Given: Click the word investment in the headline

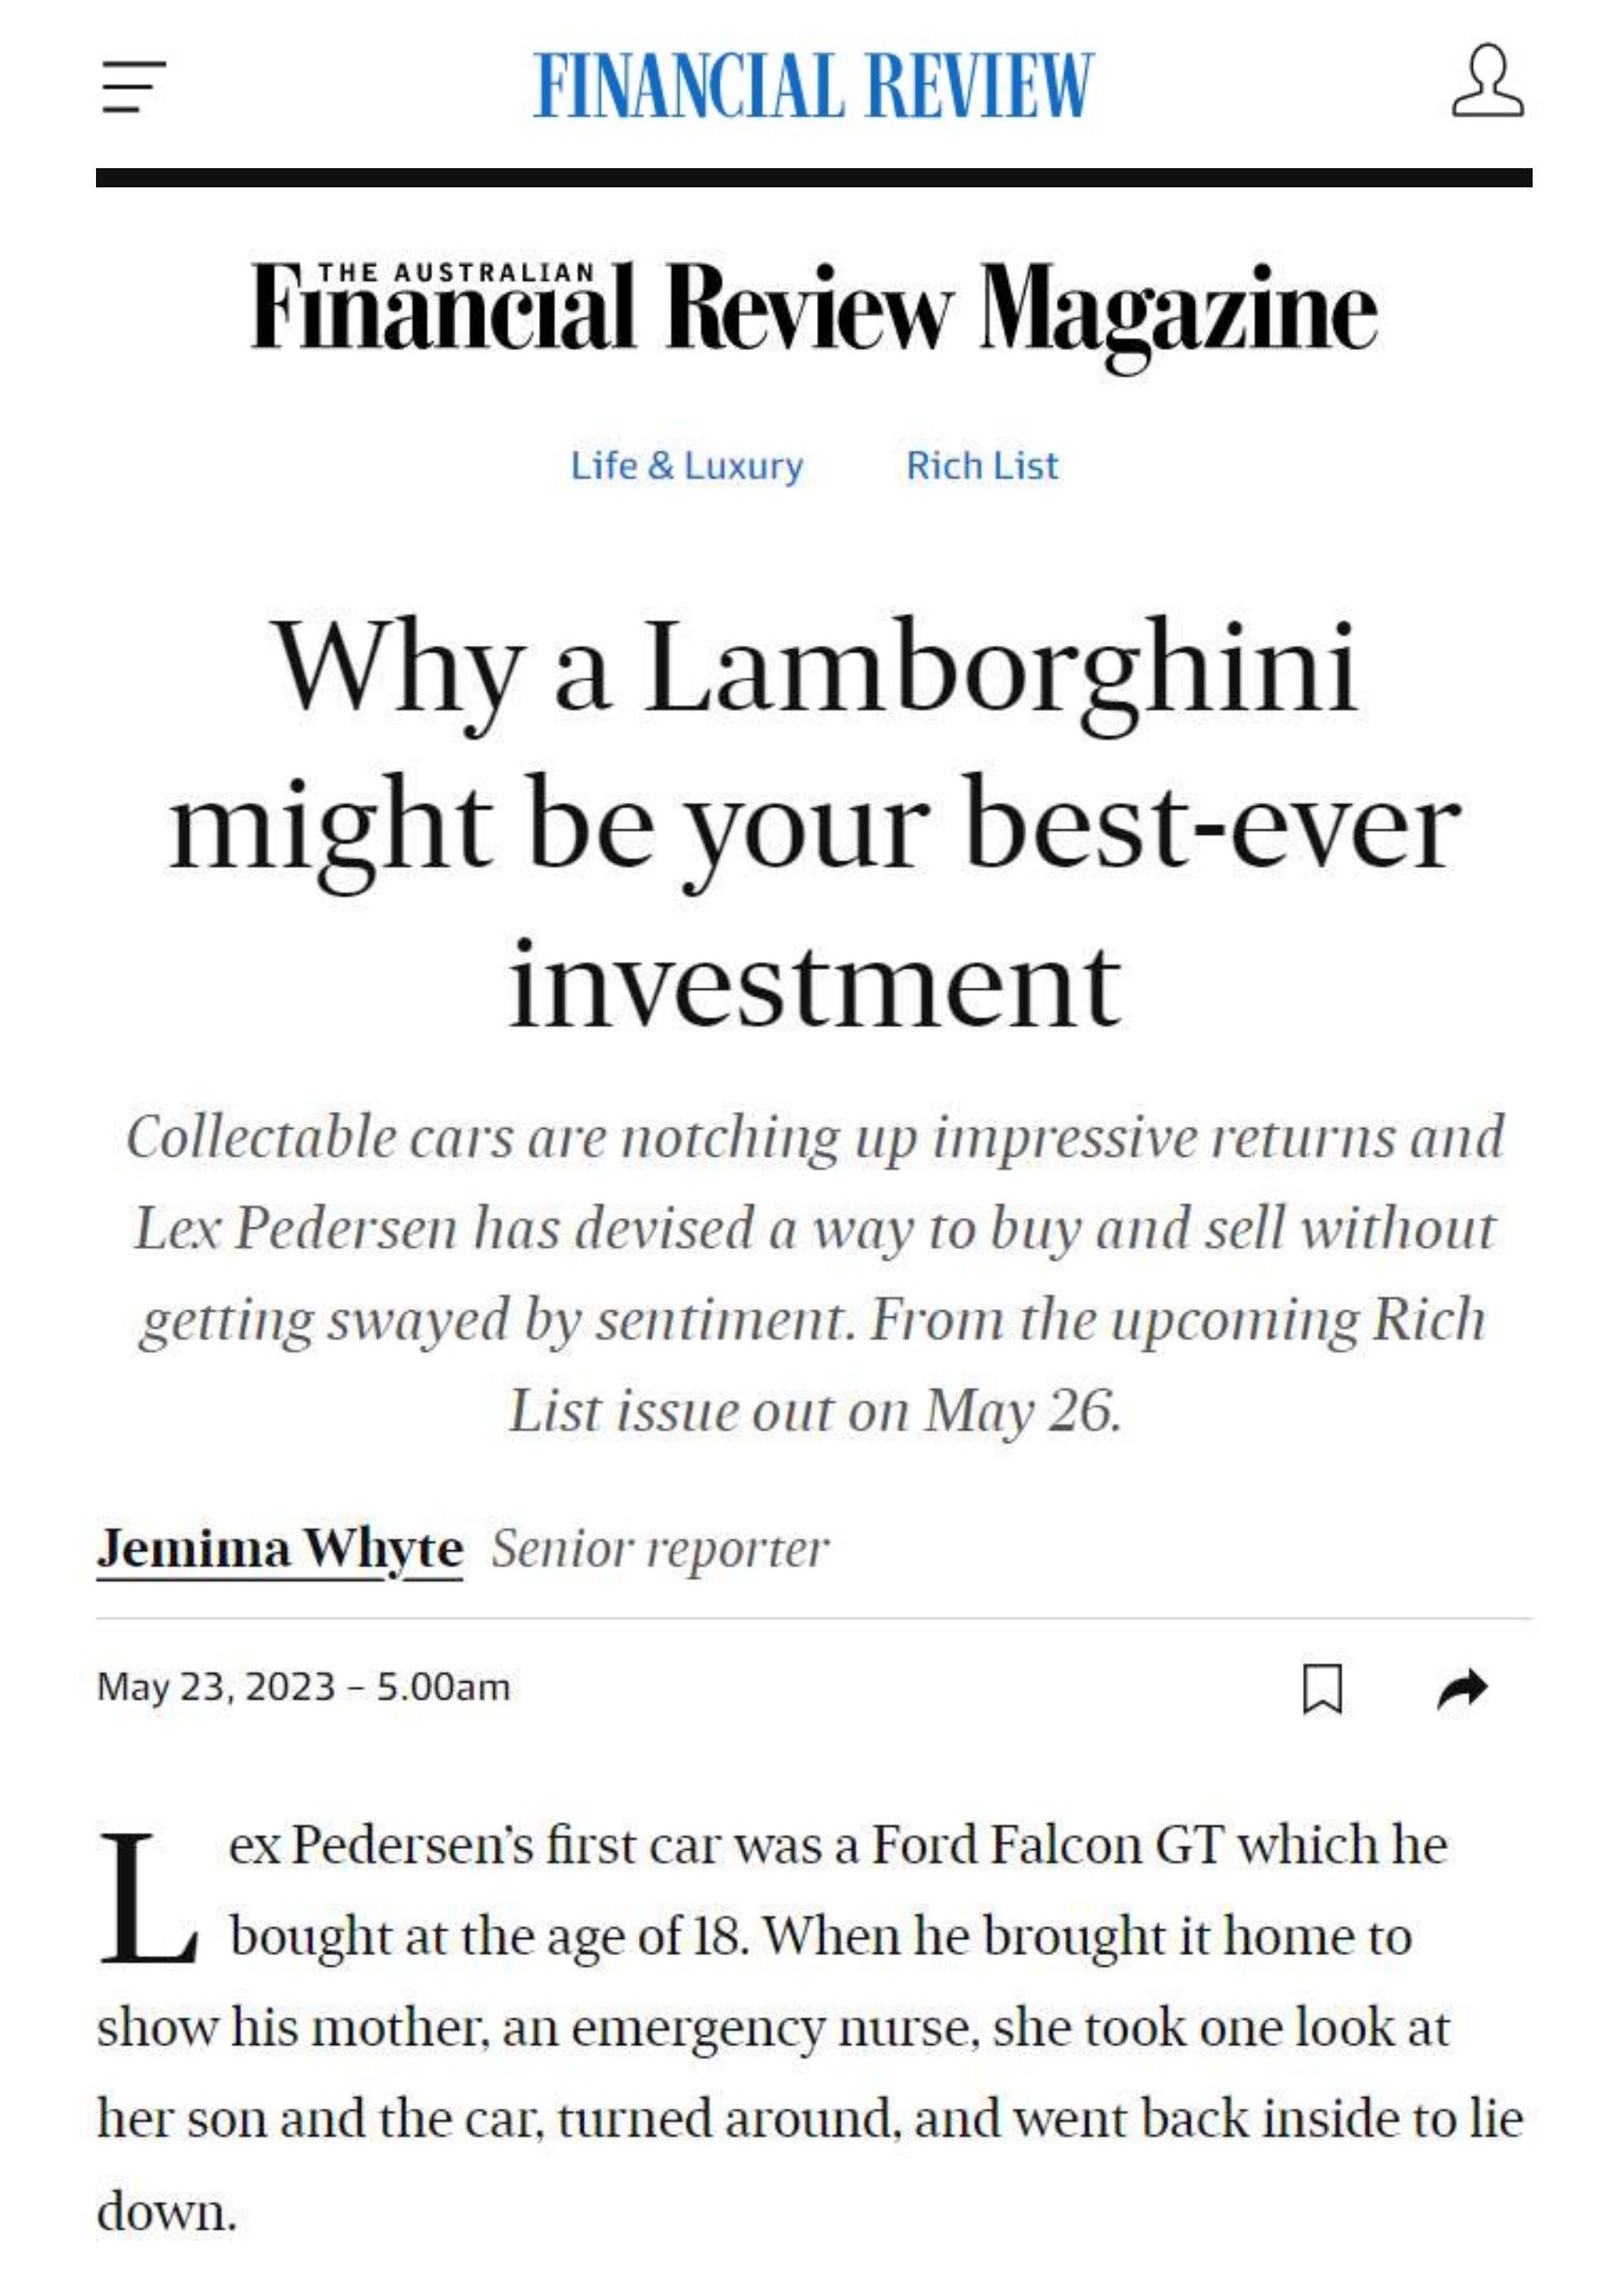Looking at the screenshot, I should coord(814,987).
